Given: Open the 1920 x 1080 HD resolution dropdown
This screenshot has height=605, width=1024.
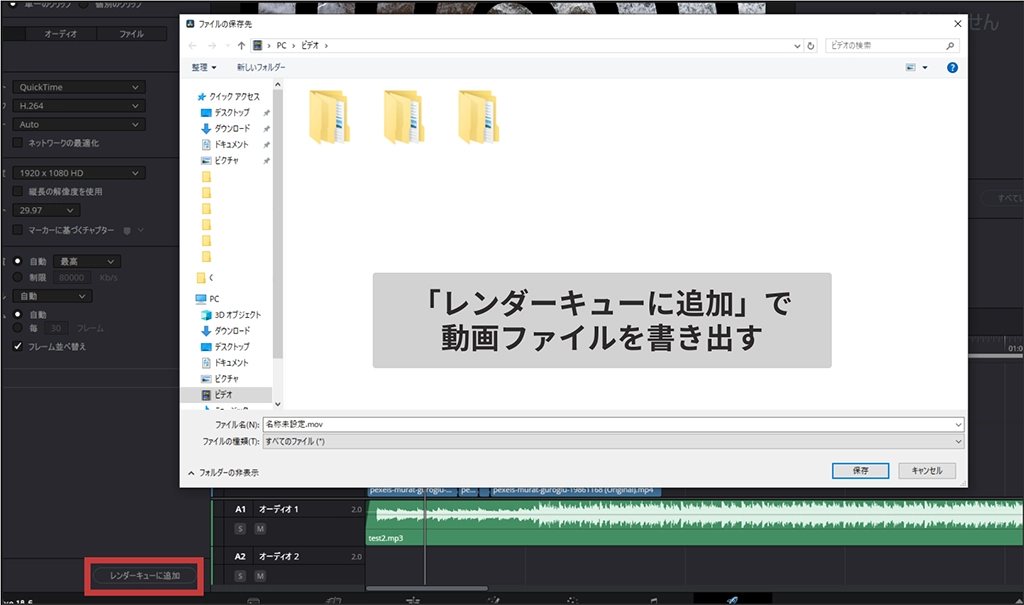Looking at the screenshot, I should click(80, 173).
